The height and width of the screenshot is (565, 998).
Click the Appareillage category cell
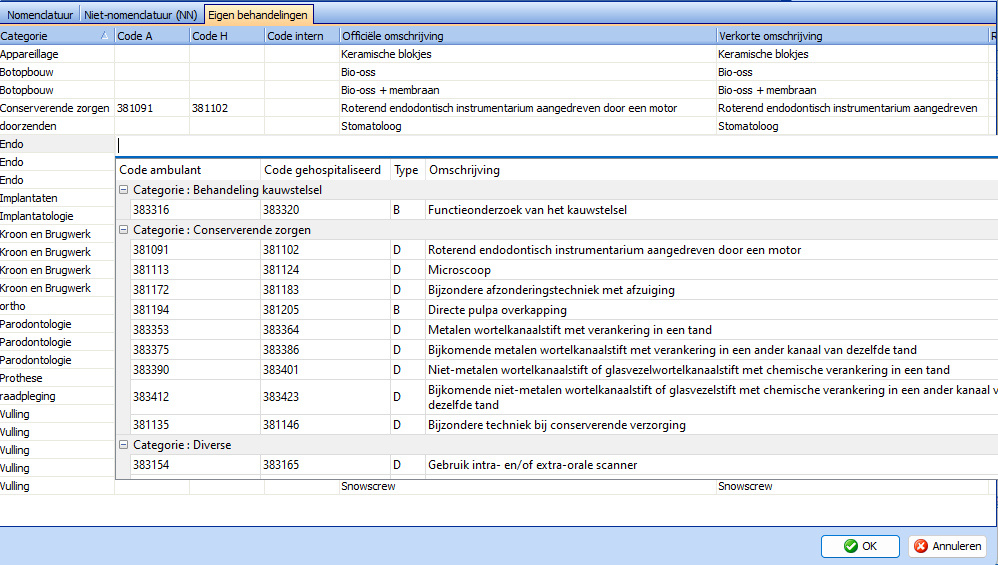pyautogui.click(x=57, y=54)
